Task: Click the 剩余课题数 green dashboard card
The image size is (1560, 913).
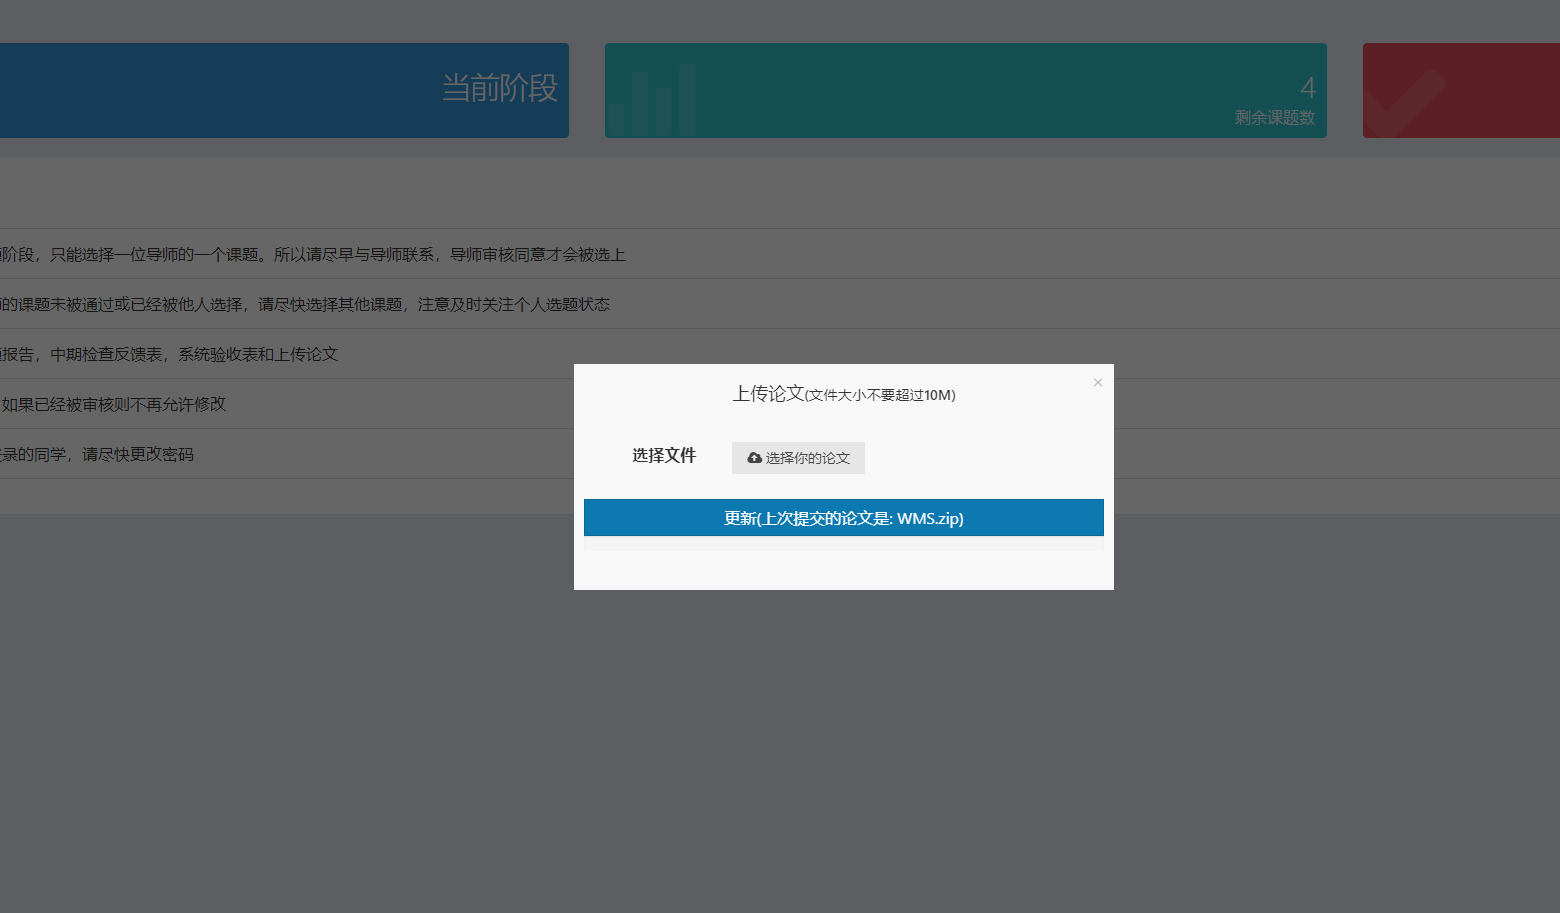Action: coord(965,90)
